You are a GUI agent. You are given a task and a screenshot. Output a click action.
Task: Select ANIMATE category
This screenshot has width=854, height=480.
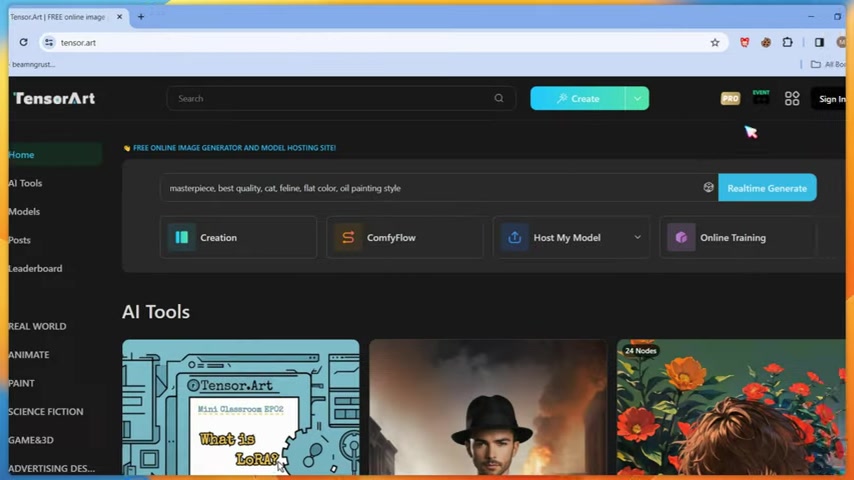tap(29, 355)
